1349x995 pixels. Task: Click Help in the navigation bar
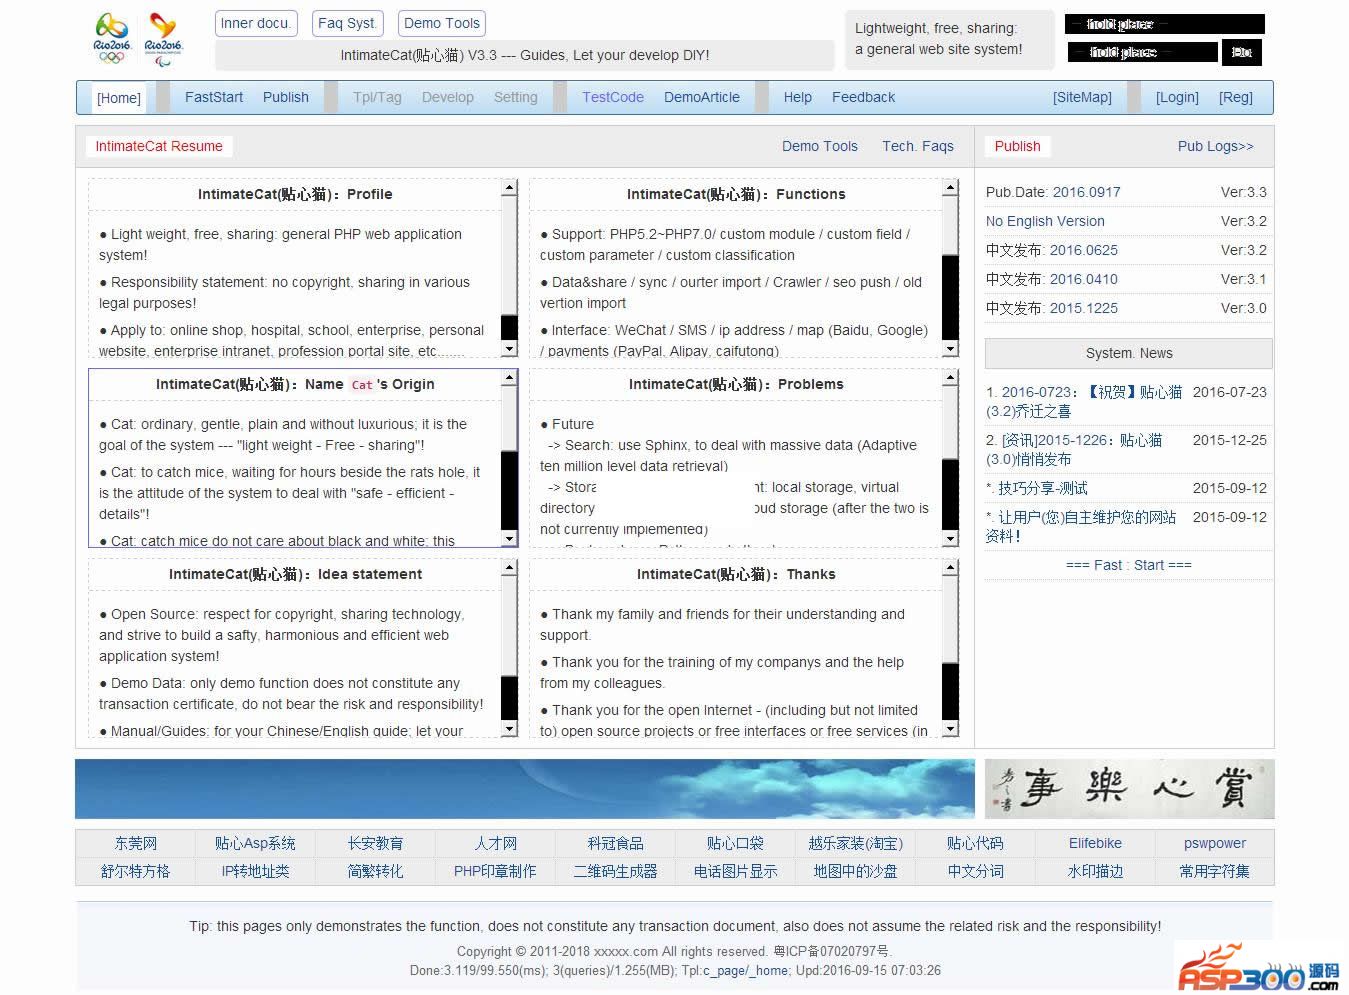798,97
